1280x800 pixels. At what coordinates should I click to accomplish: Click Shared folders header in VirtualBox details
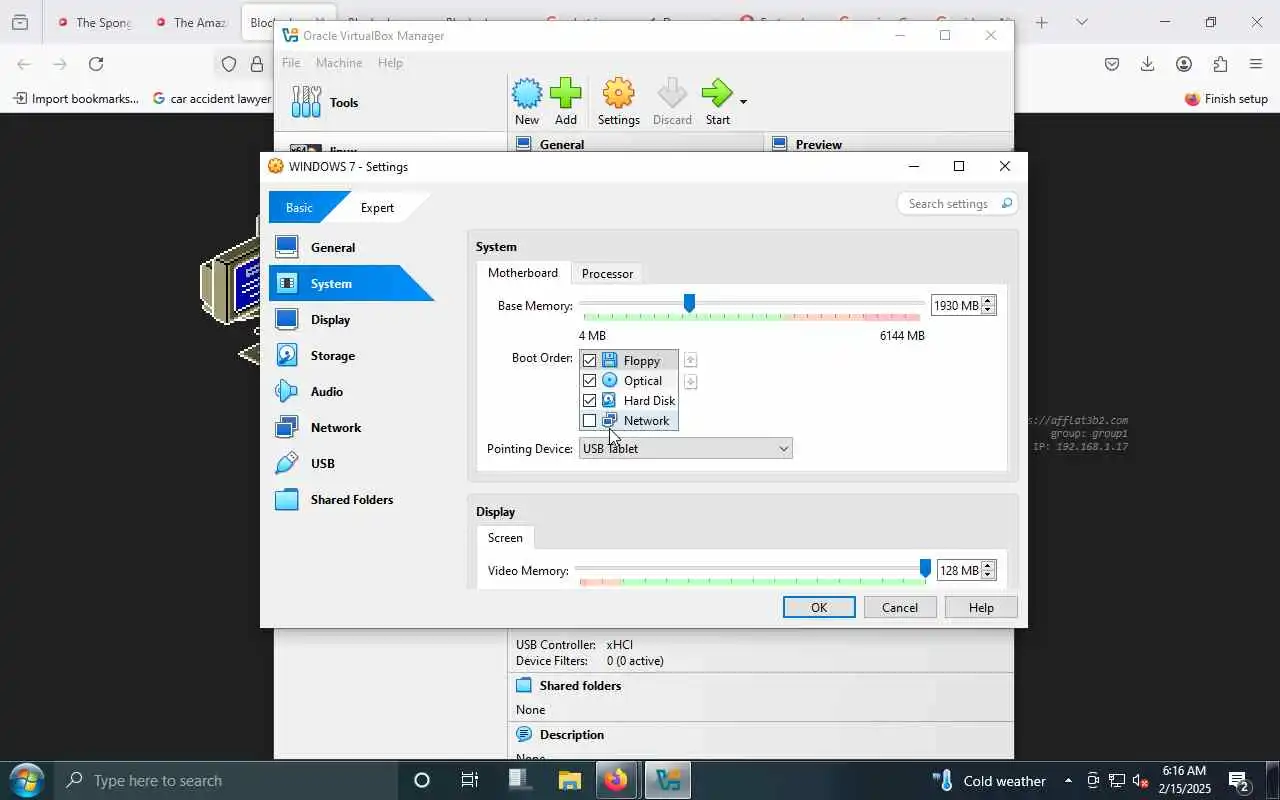(580, 685)
